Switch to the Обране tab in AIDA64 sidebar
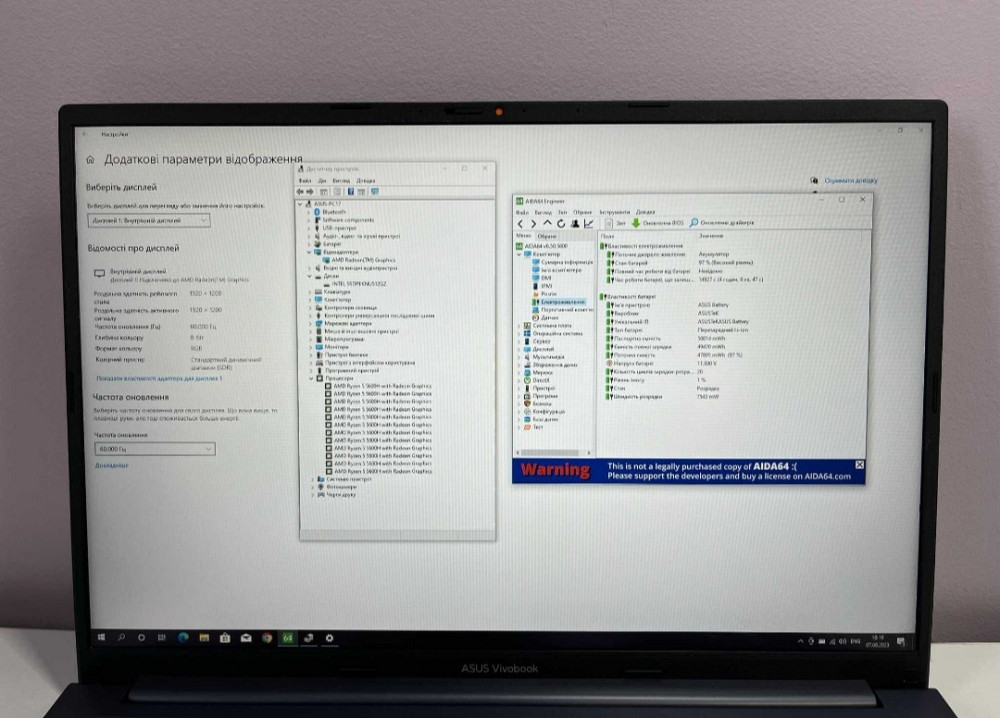The image size is (1000, 718). coord(548,236)
